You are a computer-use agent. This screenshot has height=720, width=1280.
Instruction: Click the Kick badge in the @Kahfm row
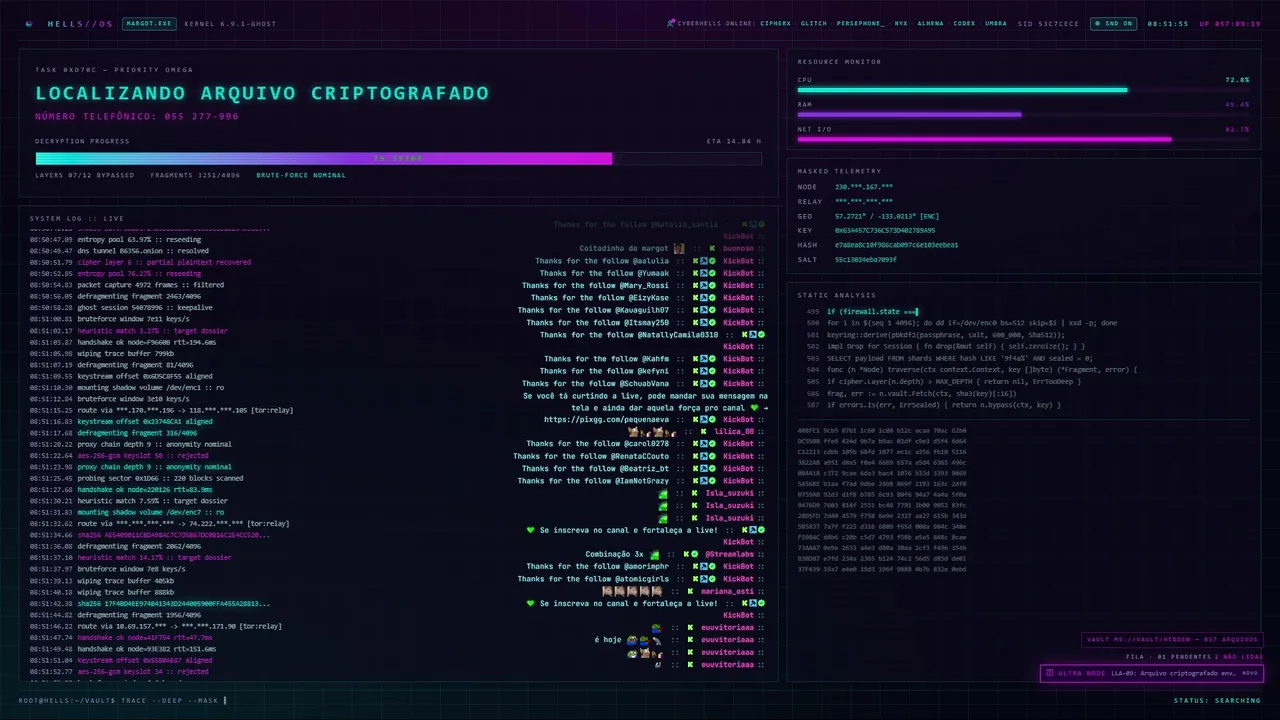click(696, 359)
